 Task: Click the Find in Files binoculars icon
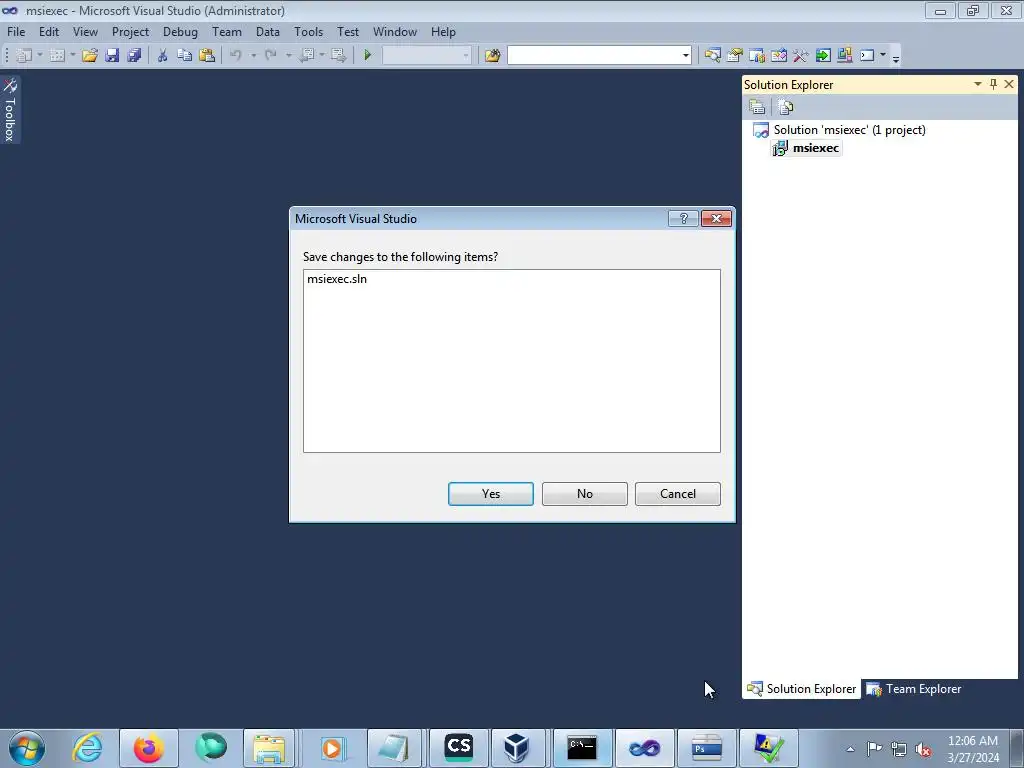[x=492, y=56]
